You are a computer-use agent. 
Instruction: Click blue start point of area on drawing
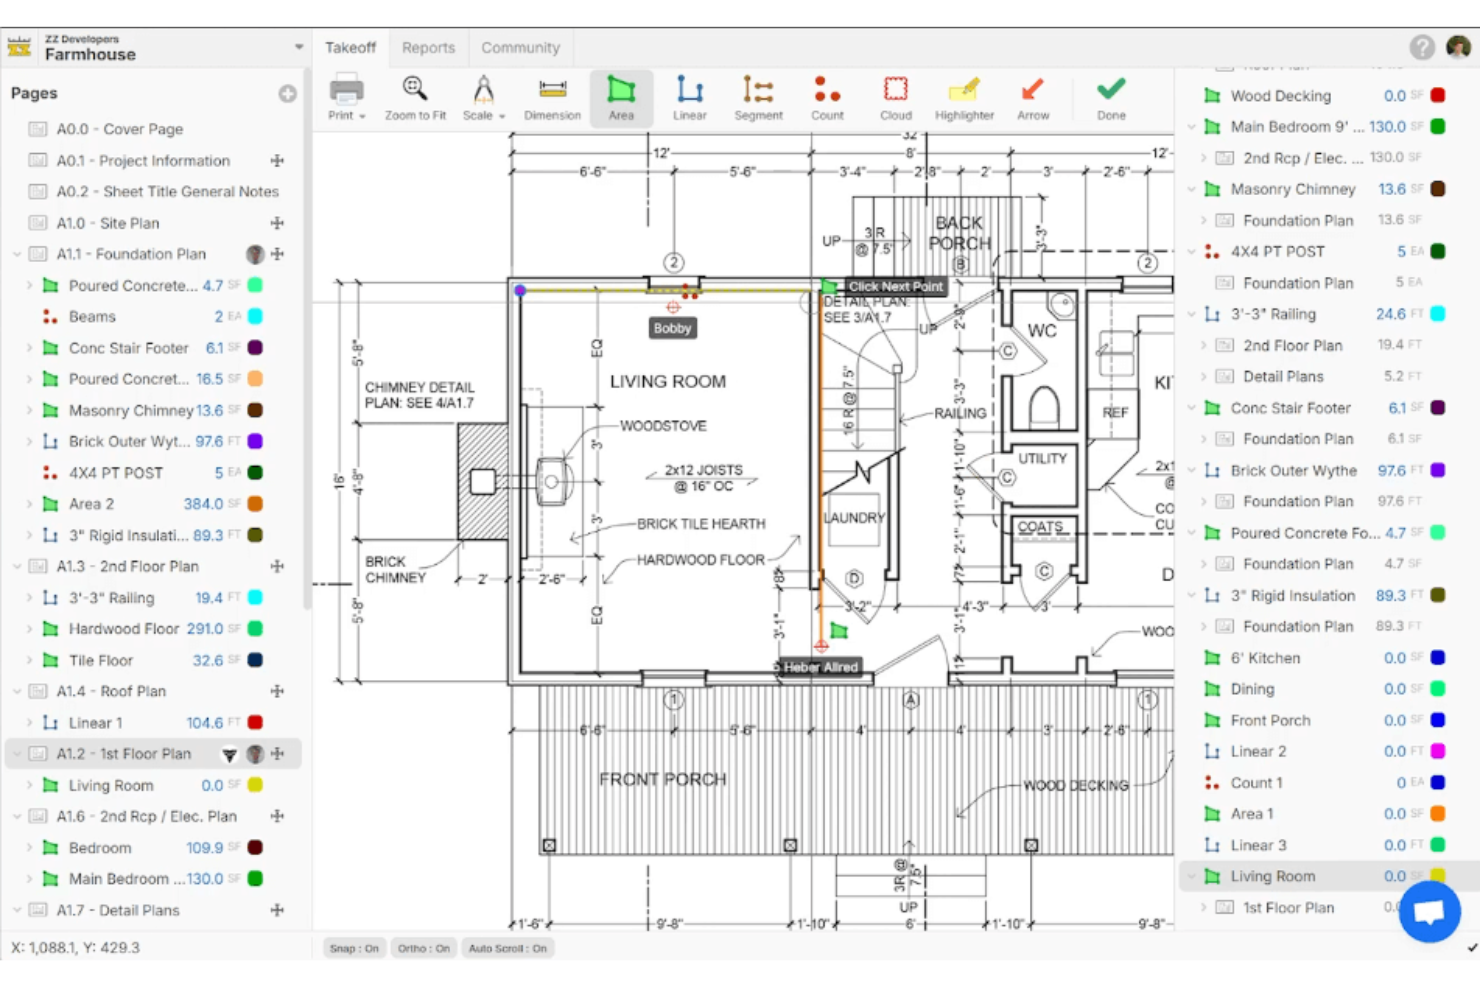tap(520, 290)
